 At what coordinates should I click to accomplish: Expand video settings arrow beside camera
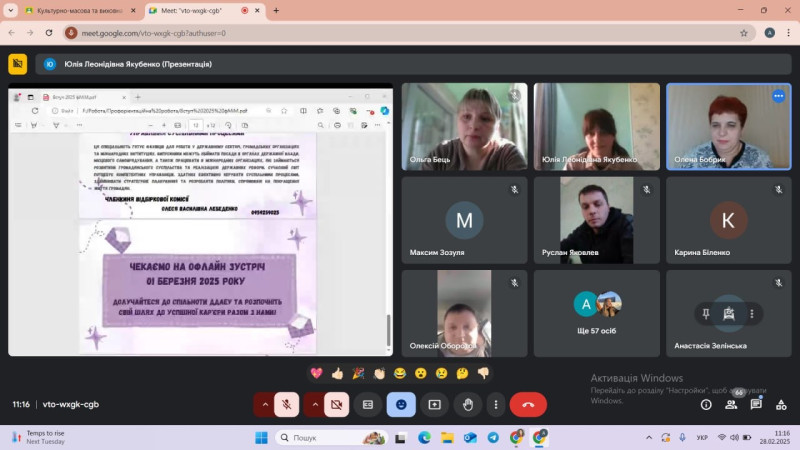[x=314, y=404]
